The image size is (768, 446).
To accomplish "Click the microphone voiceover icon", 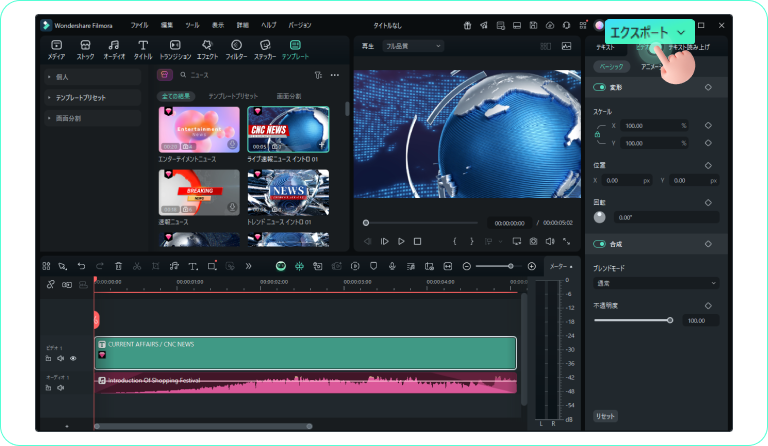I will pos(392,266).
